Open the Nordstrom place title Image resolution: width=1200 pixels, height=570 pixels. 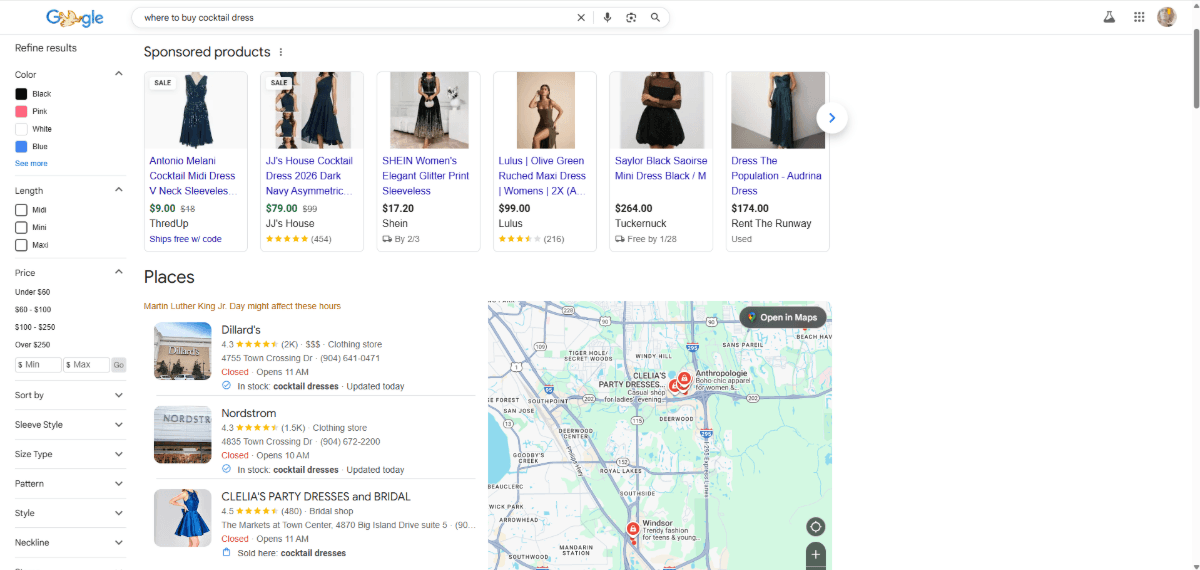(249, 413)
